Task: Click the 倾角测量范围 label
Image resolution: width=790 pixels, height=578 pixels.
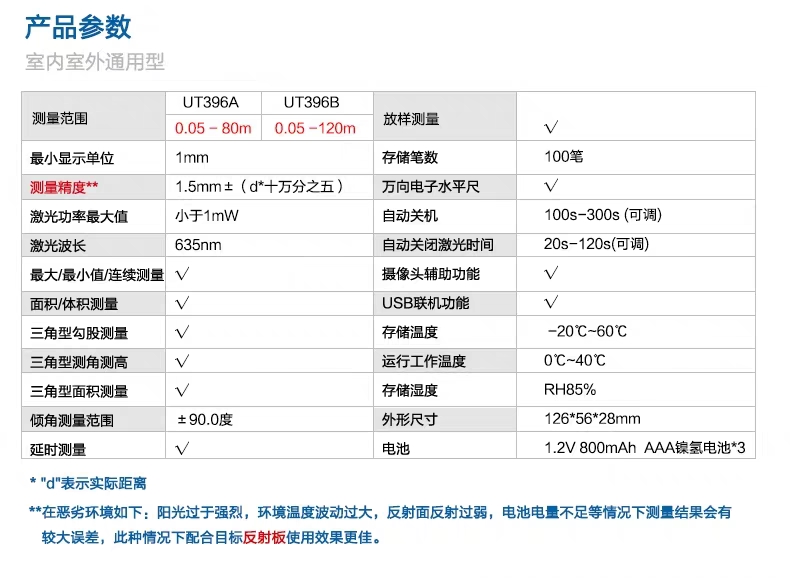Action: tap(72, 420)
